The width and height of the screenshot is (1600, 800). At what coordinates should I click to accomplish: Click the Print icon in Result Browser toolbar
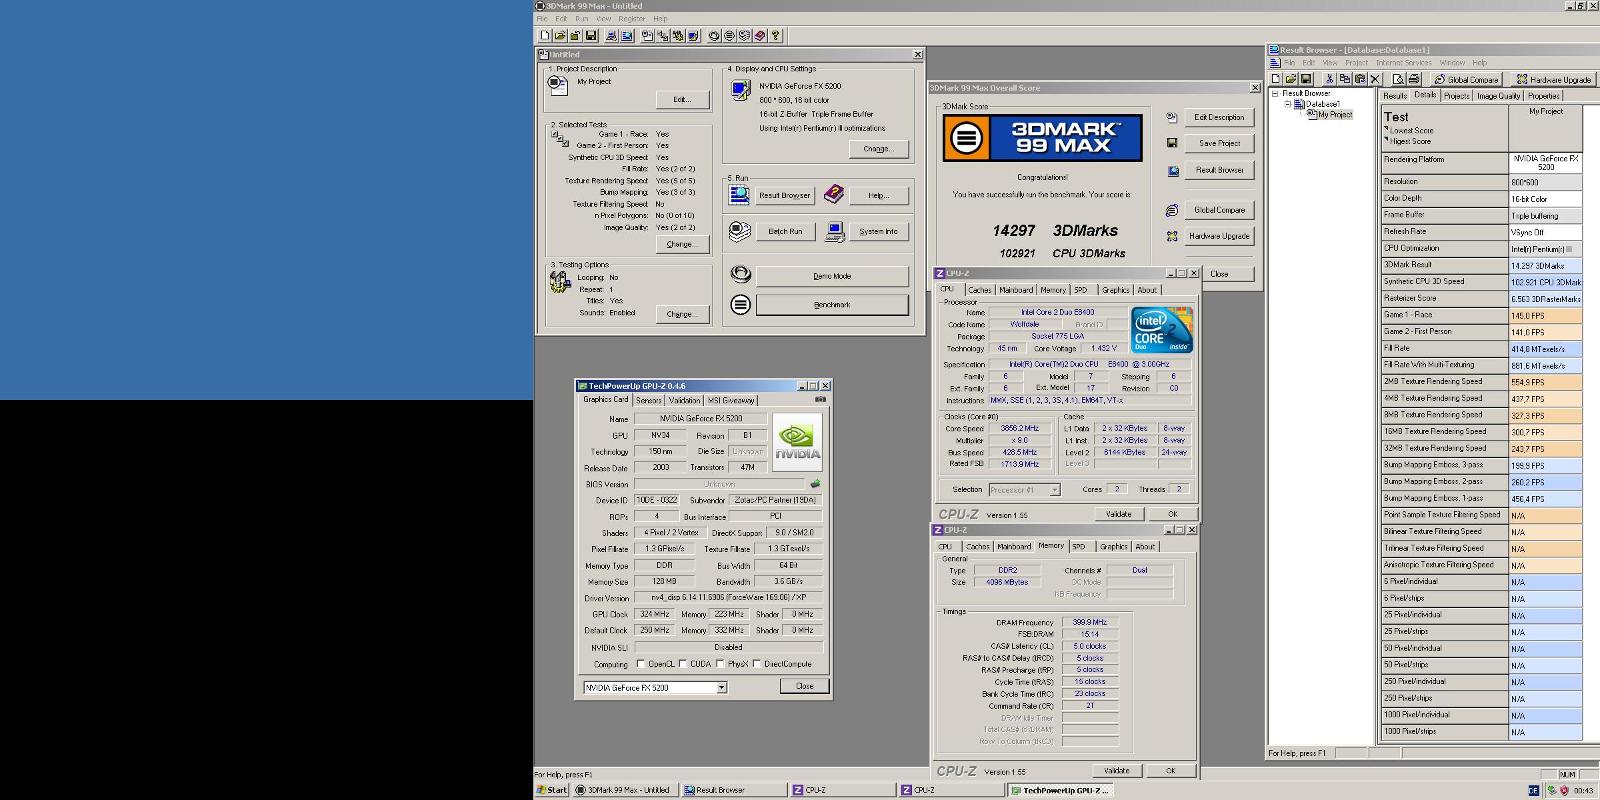pos(1414,79)
